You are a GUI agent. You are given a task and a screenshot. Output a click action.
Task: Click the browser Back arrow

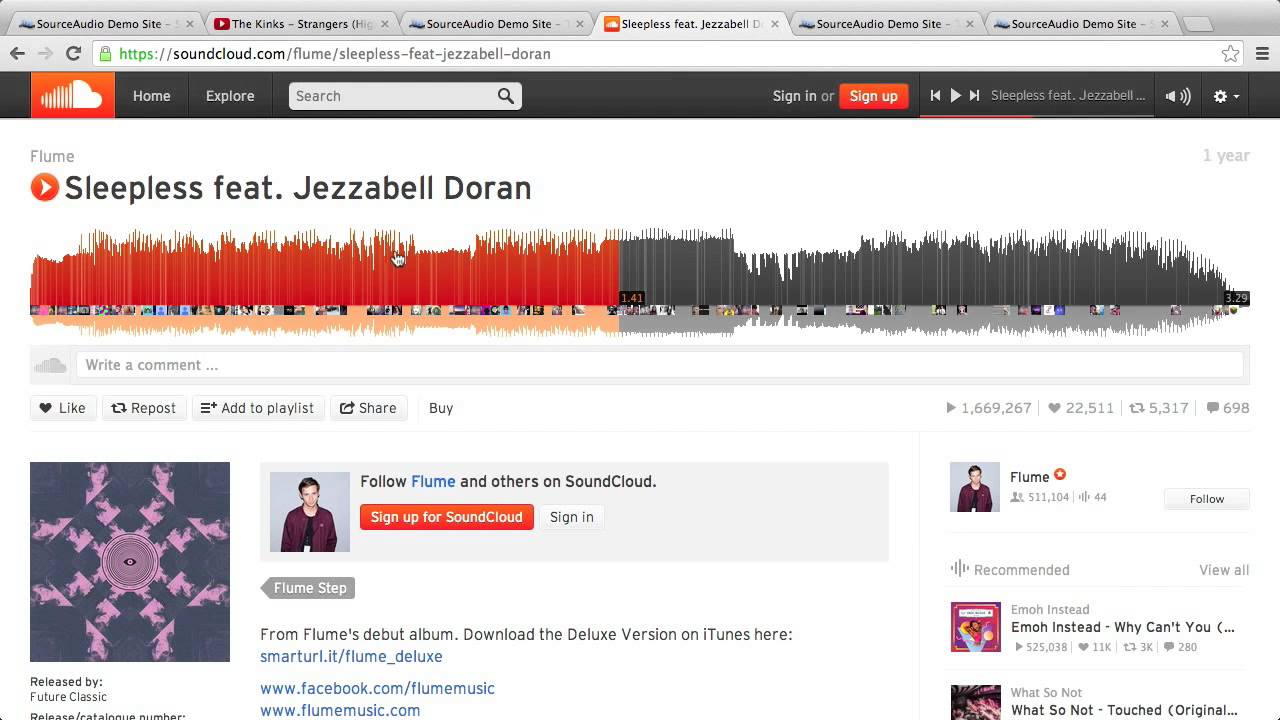click(17, 54)
